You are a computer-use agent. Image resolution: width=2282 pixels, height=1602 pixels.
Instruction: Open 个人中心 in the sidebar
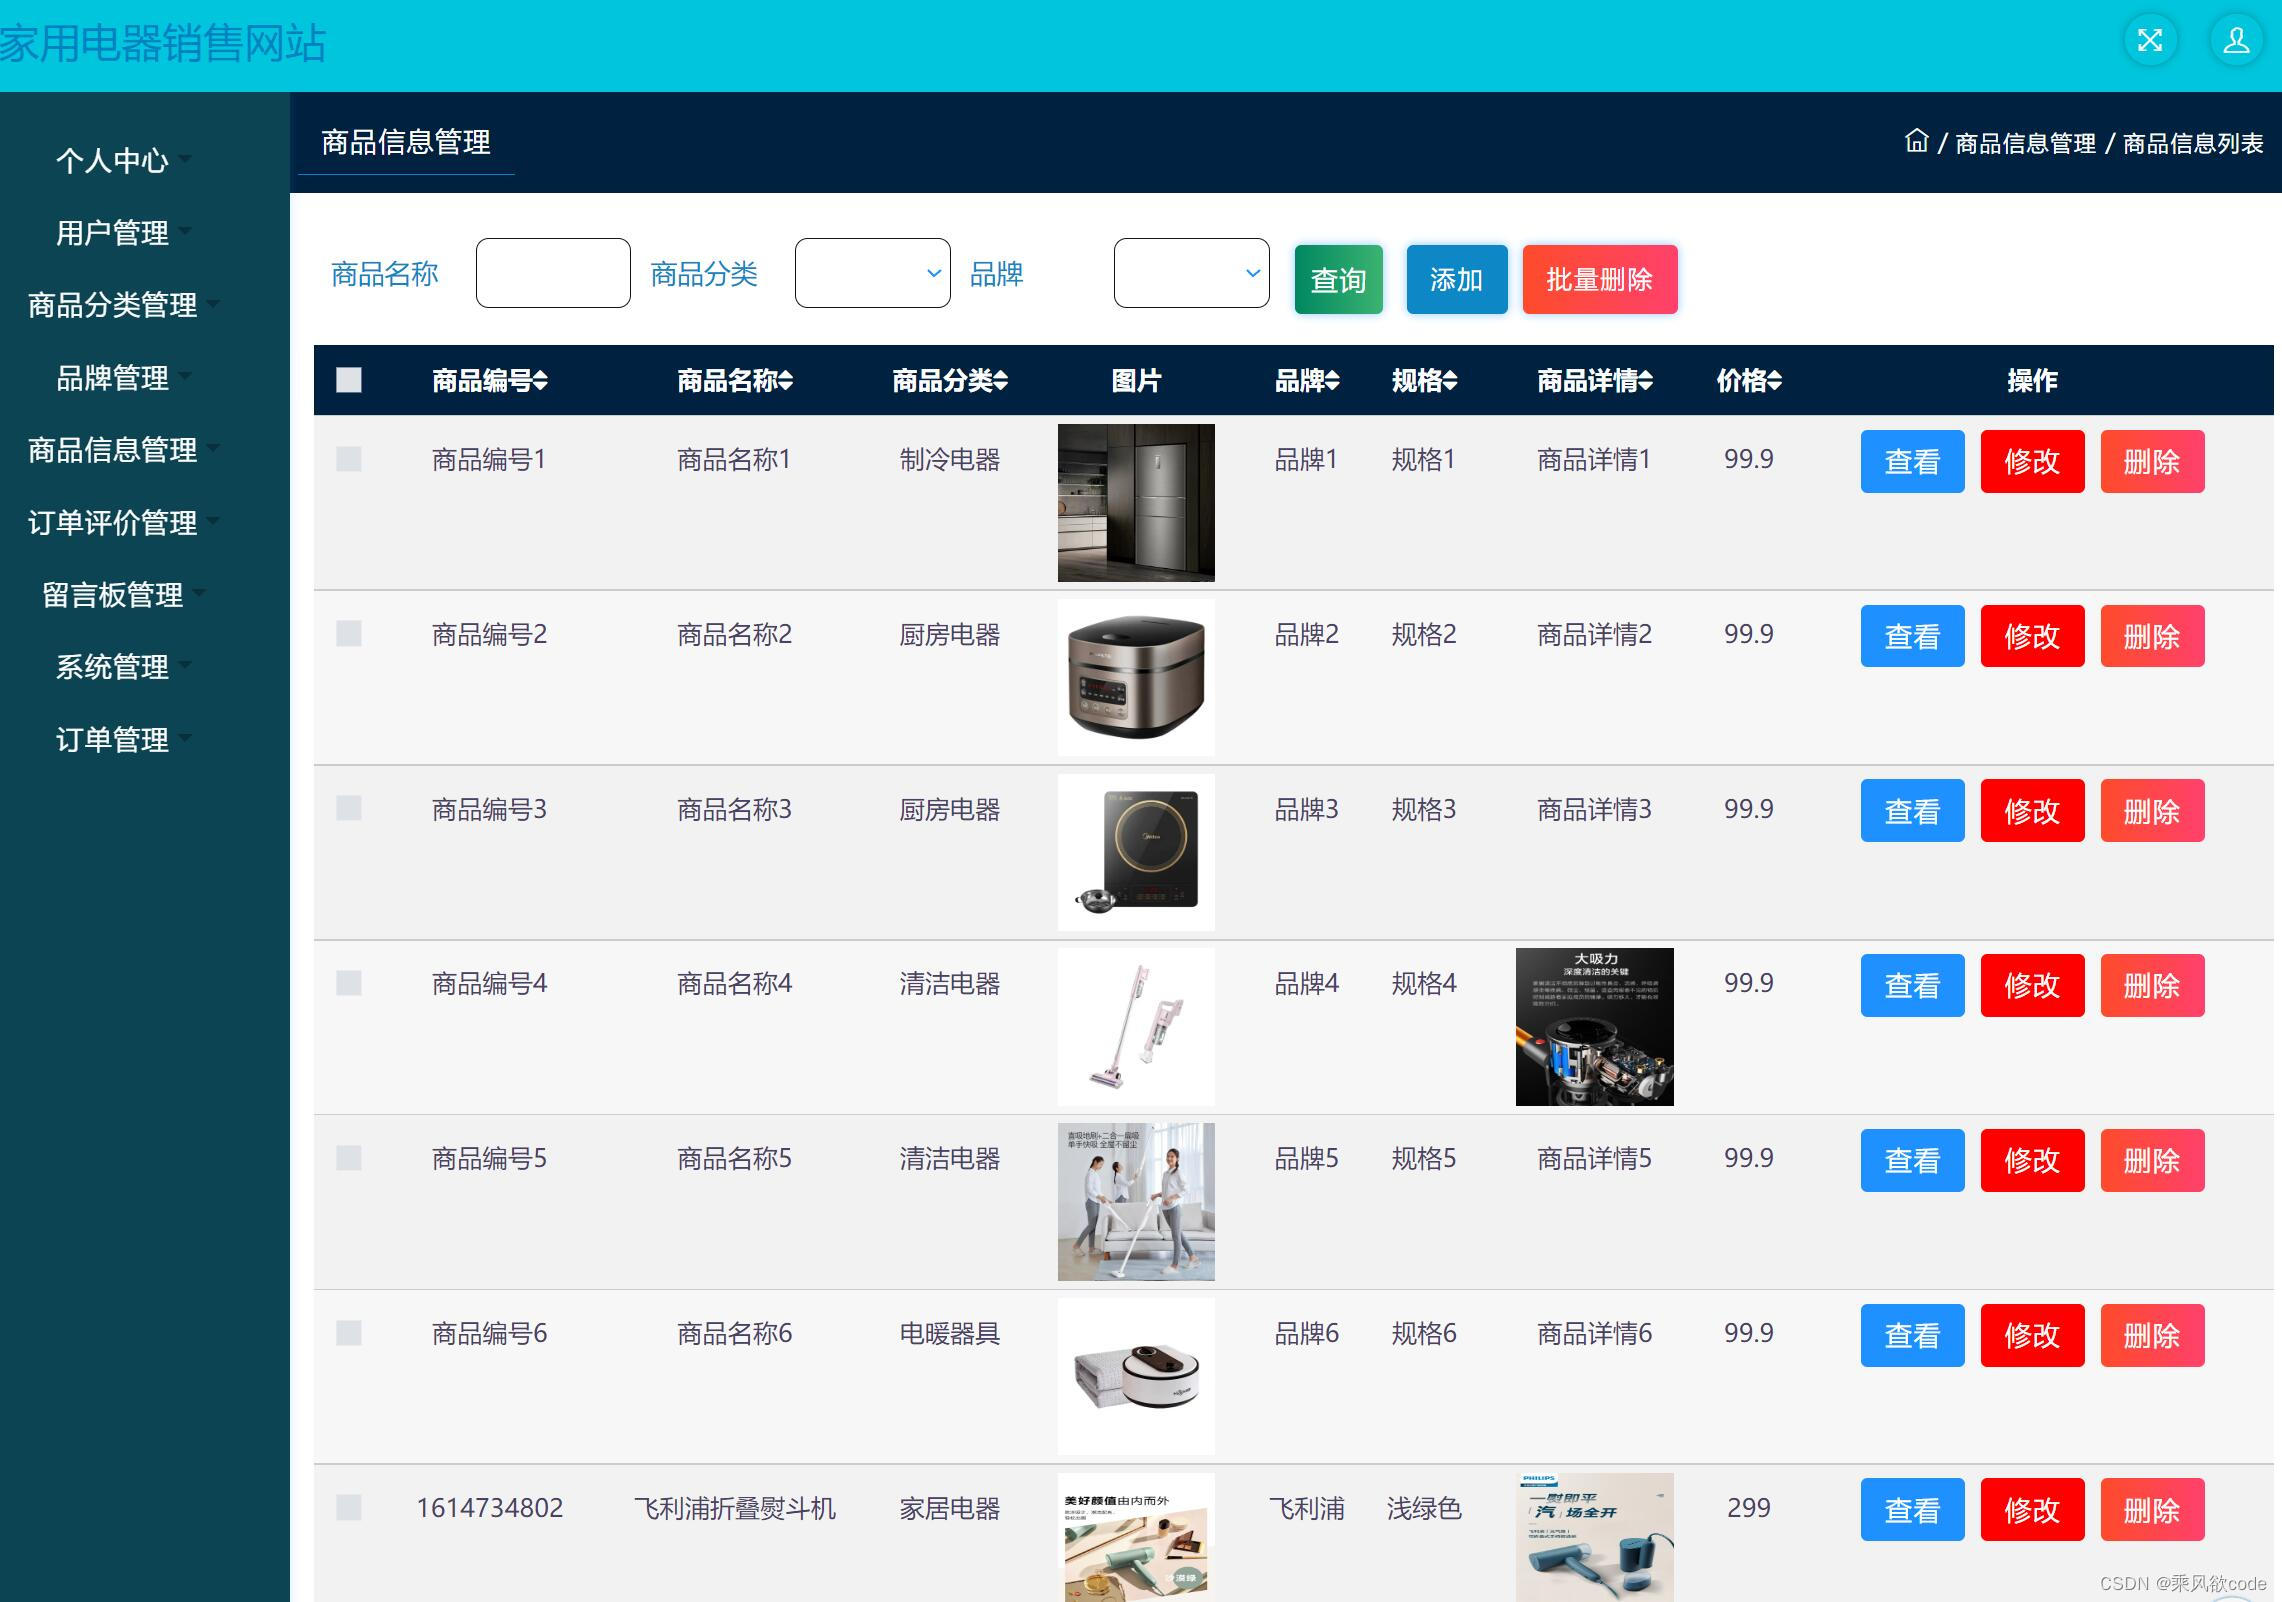113,160
